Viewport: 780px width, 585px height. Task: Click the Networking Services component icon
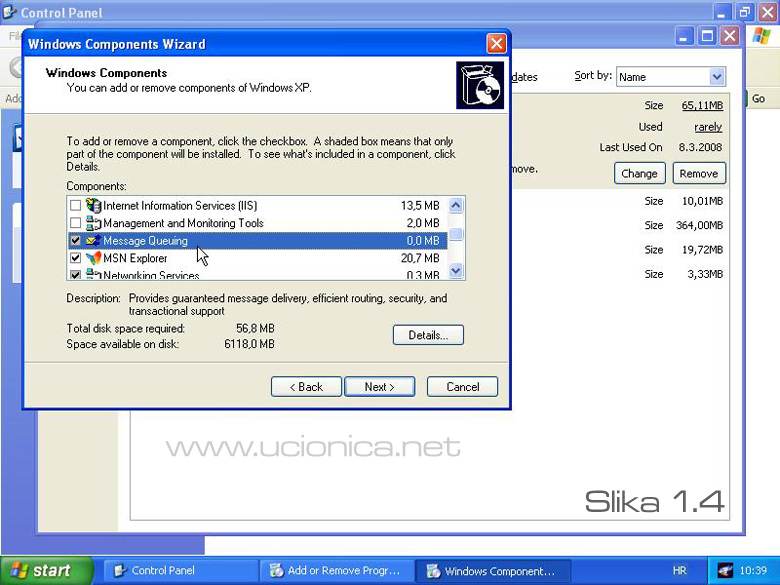(93, 274)
